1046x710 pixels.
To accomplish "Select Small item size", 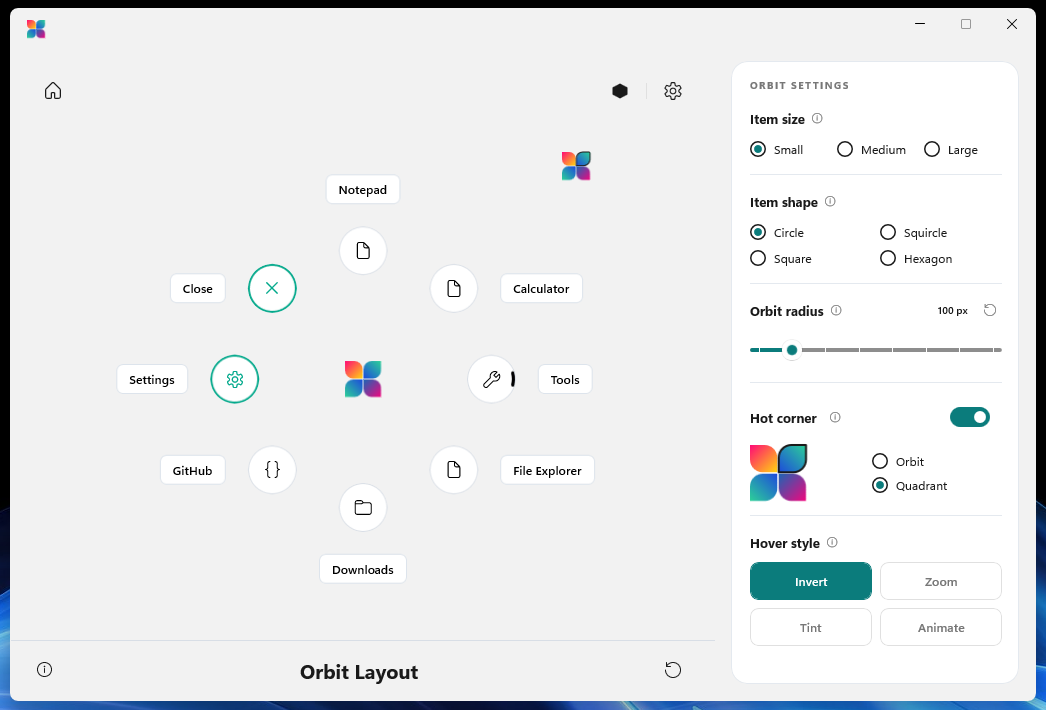I will pos(776,149).
